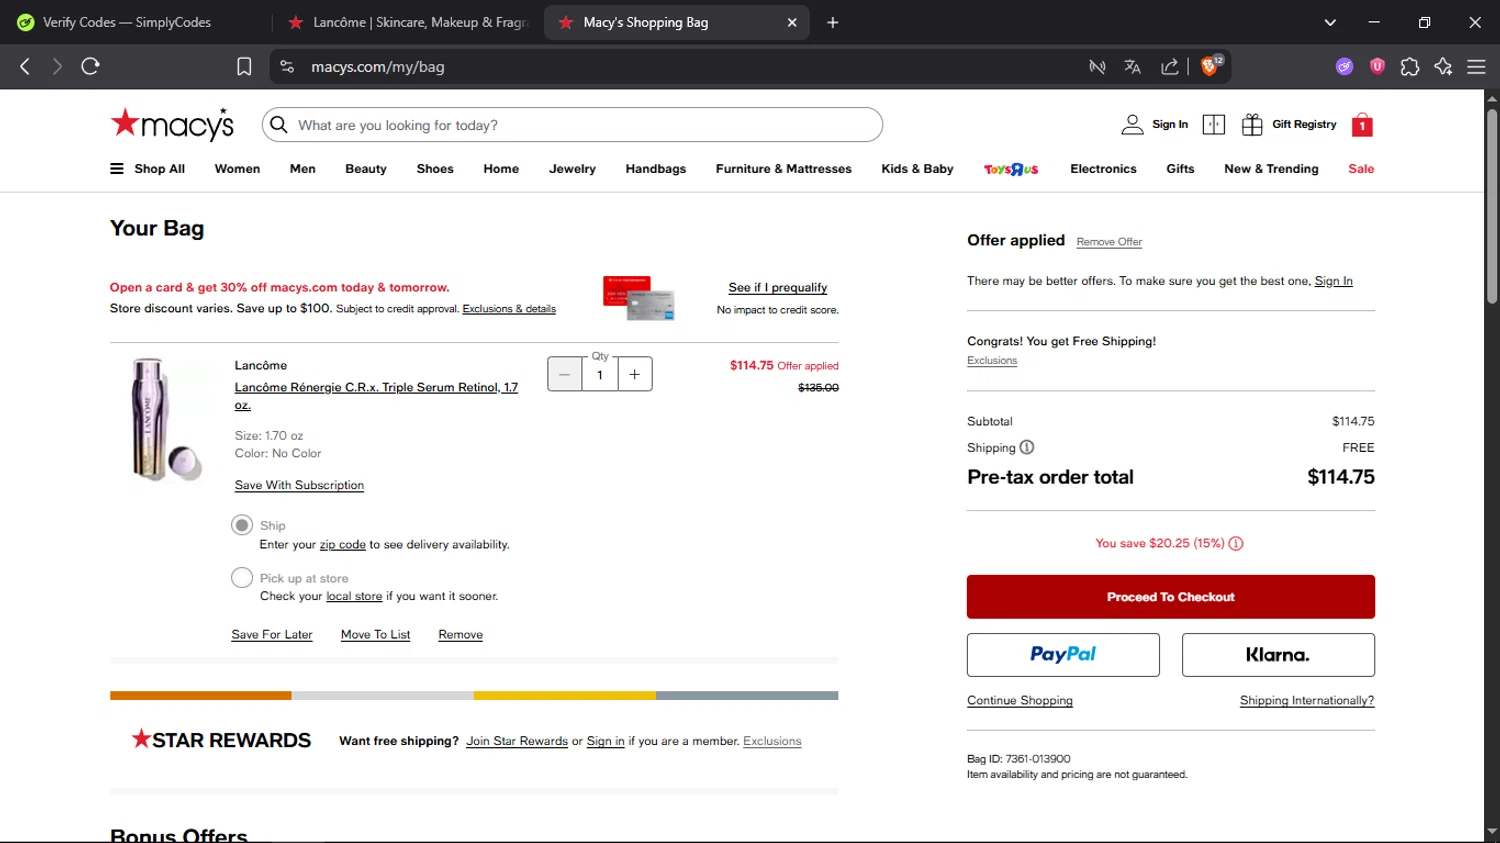Viewport: 1500px width, 843px height.
Task: Click the translate page icon
Action: (x=1132, y=67)
